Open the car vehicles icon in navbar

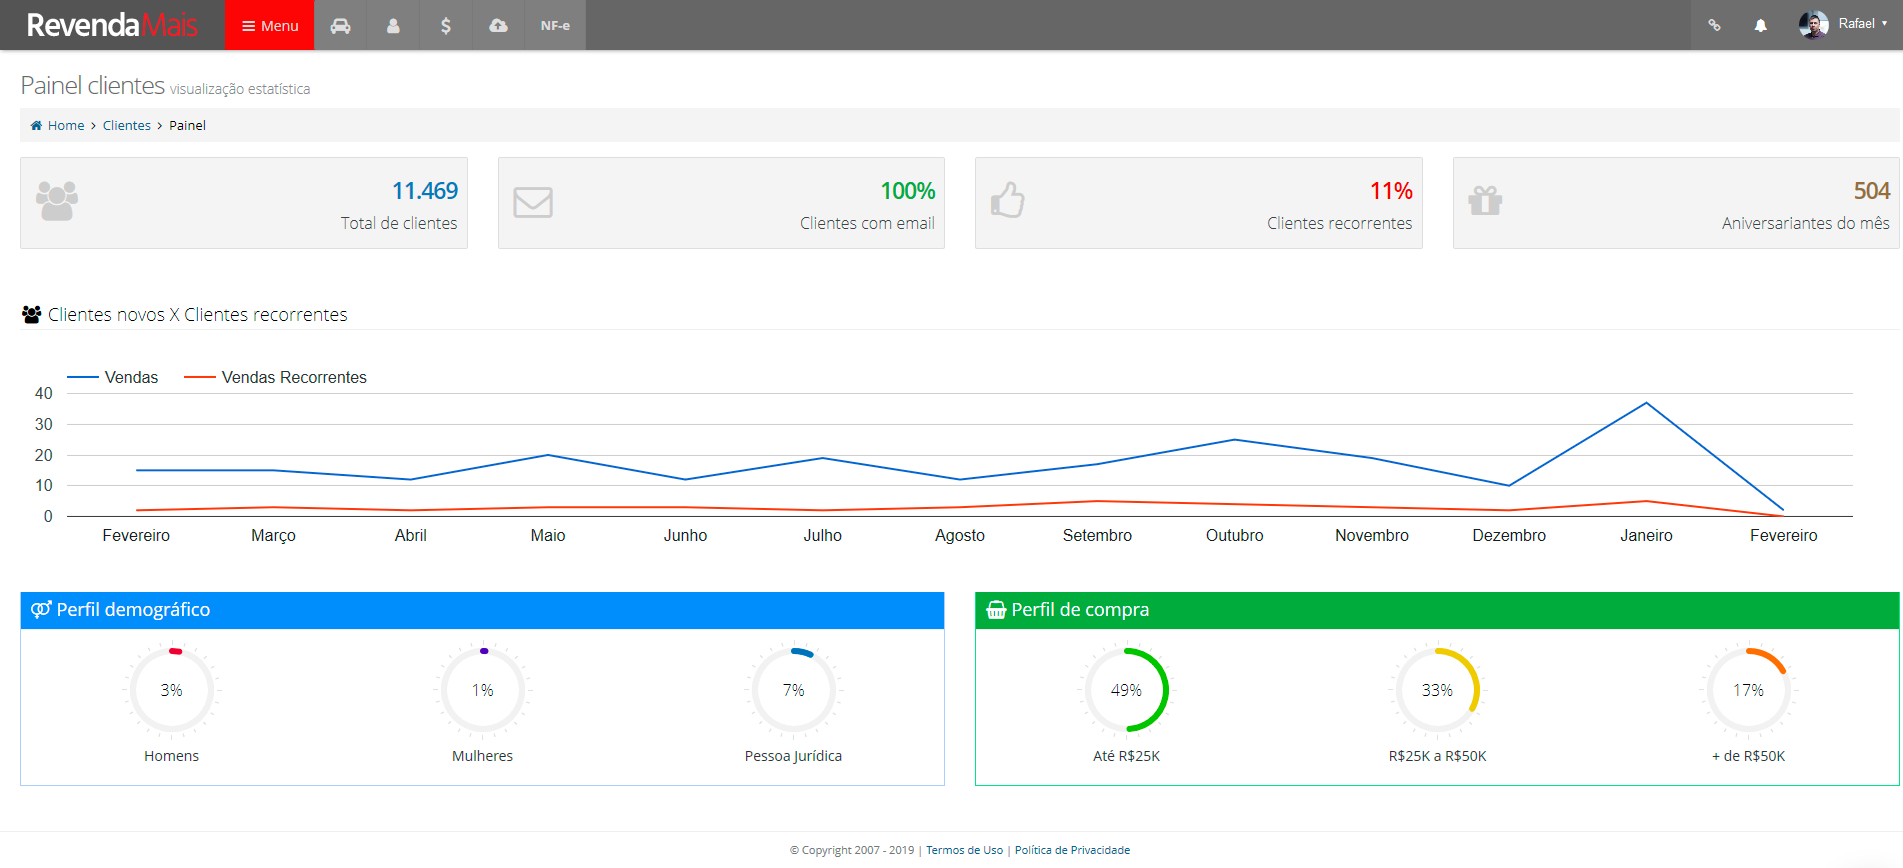click(341, 26)
